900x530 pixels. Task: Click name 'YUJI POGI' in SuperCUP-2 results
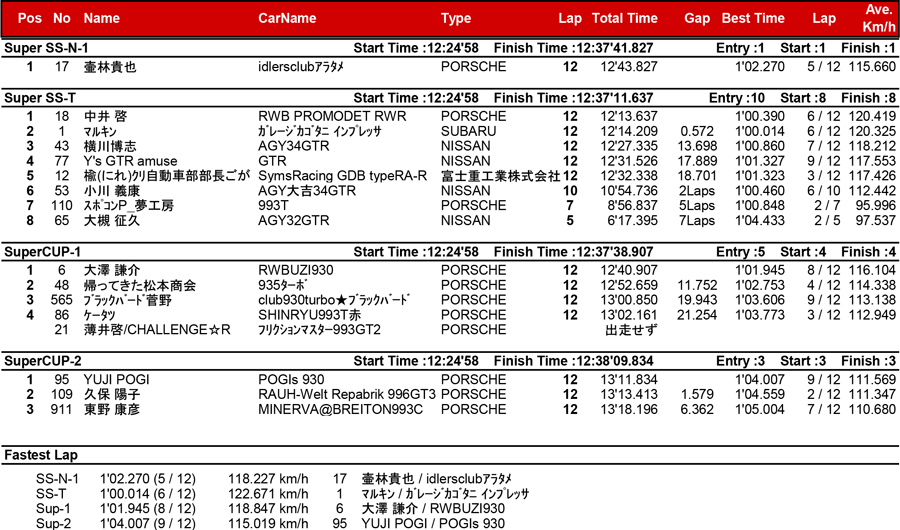pyautogui.click(x=117, y=380)
